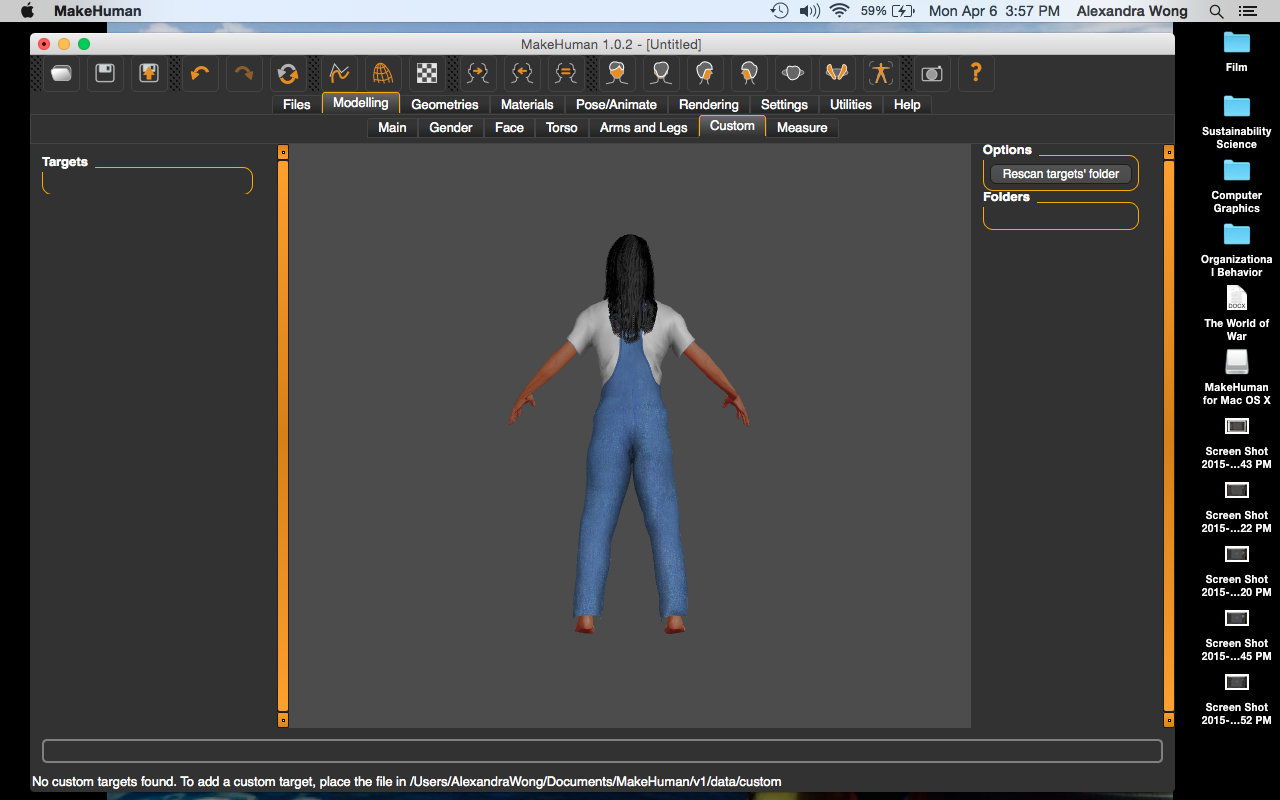The image size is (1280, 800).
Task: Click the orange circular-arrows Reset icon
Action: [x=288, y=73]
